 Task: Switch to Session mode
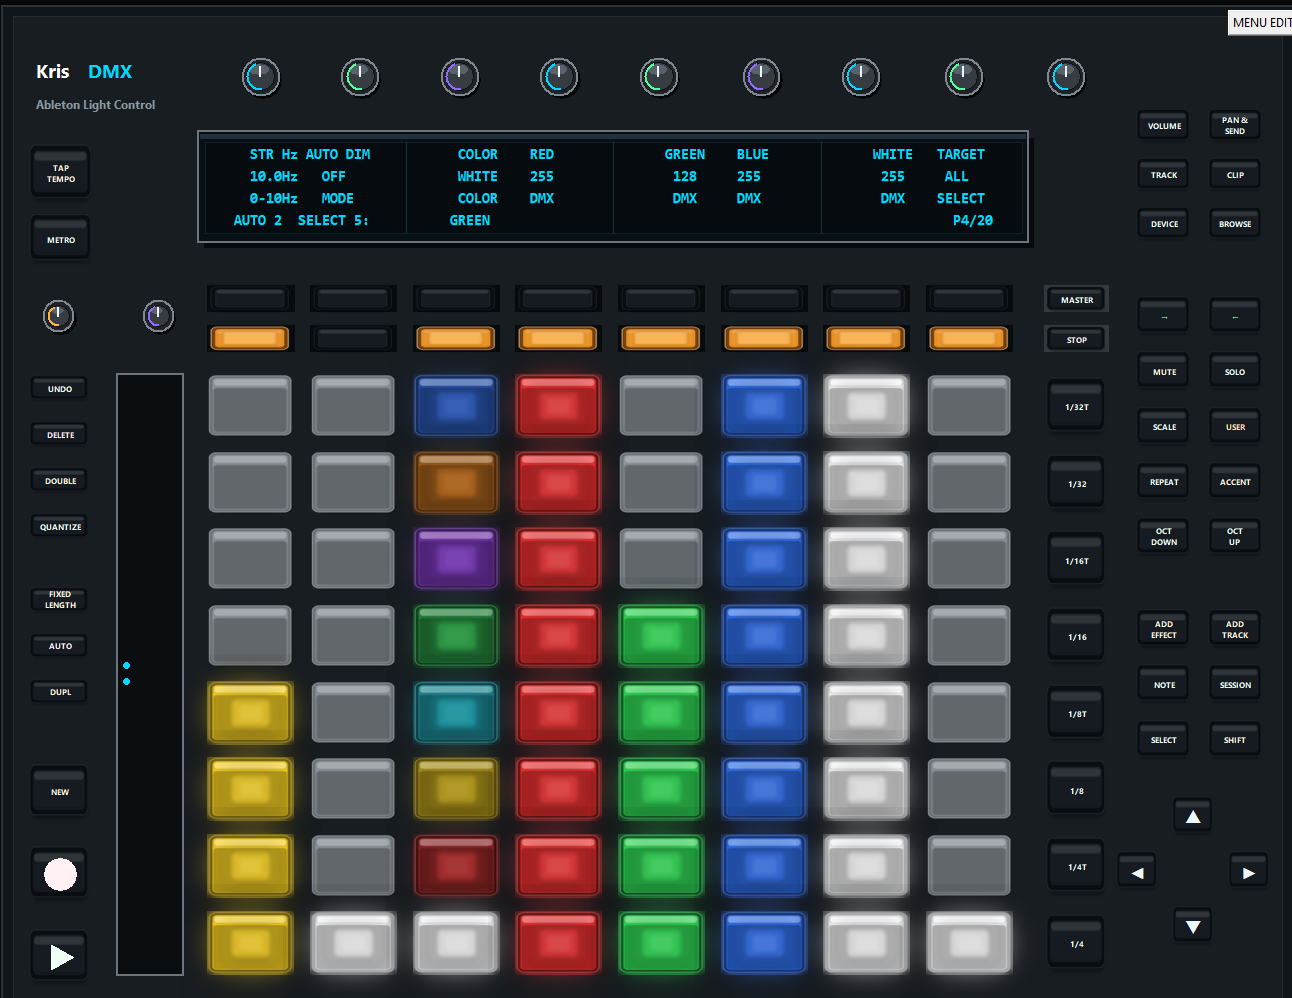(x=1234, y=685)
